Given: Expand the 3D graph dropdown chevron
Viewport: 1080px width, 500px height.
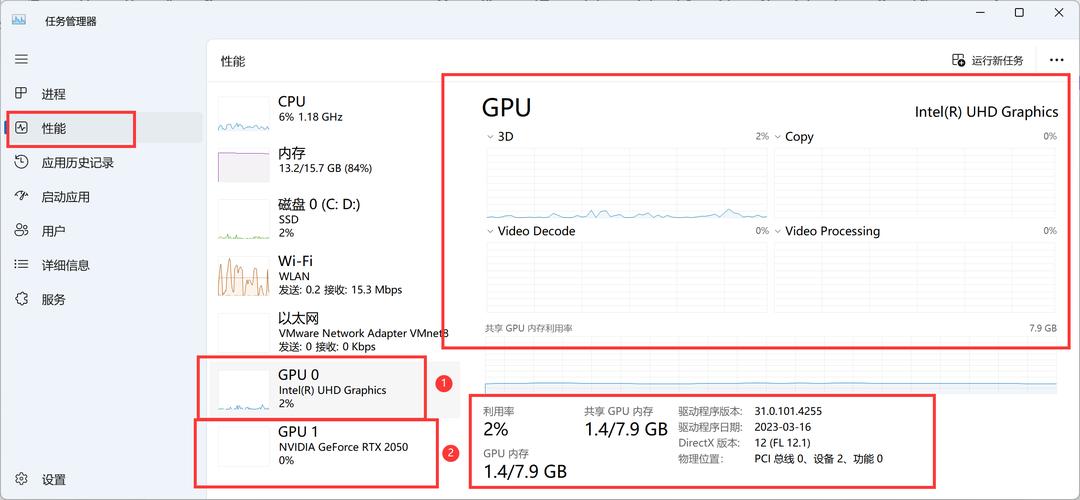Looking at the screenshot, I should pos(489,137).
